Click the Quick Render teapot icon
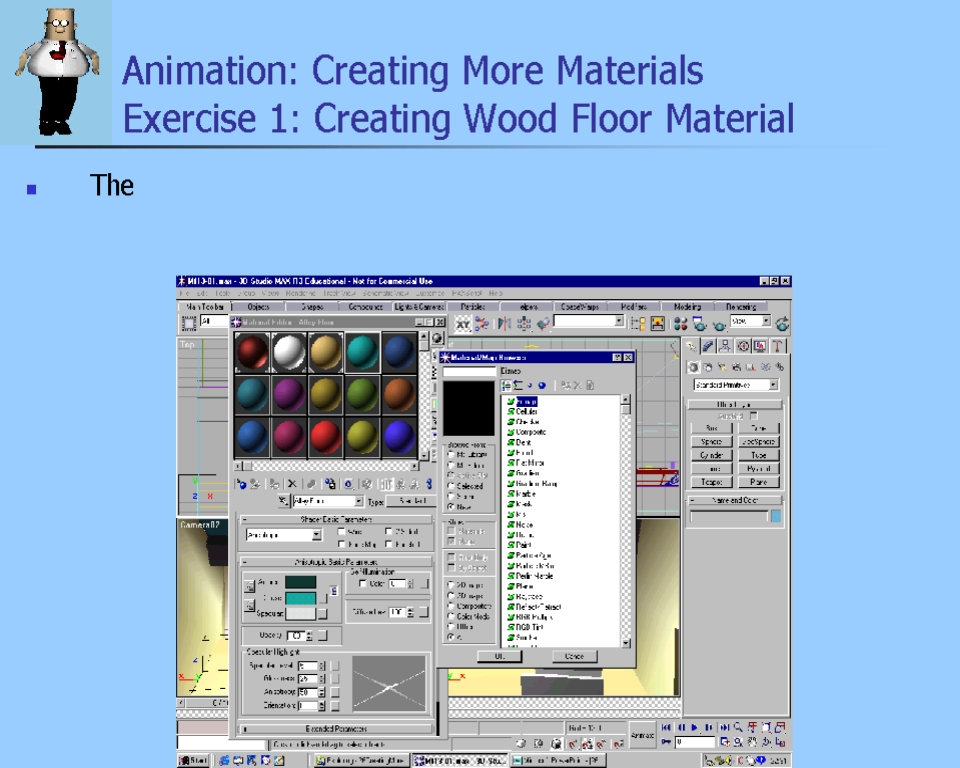This screenshot has height=768, width=960. [719, 323]
